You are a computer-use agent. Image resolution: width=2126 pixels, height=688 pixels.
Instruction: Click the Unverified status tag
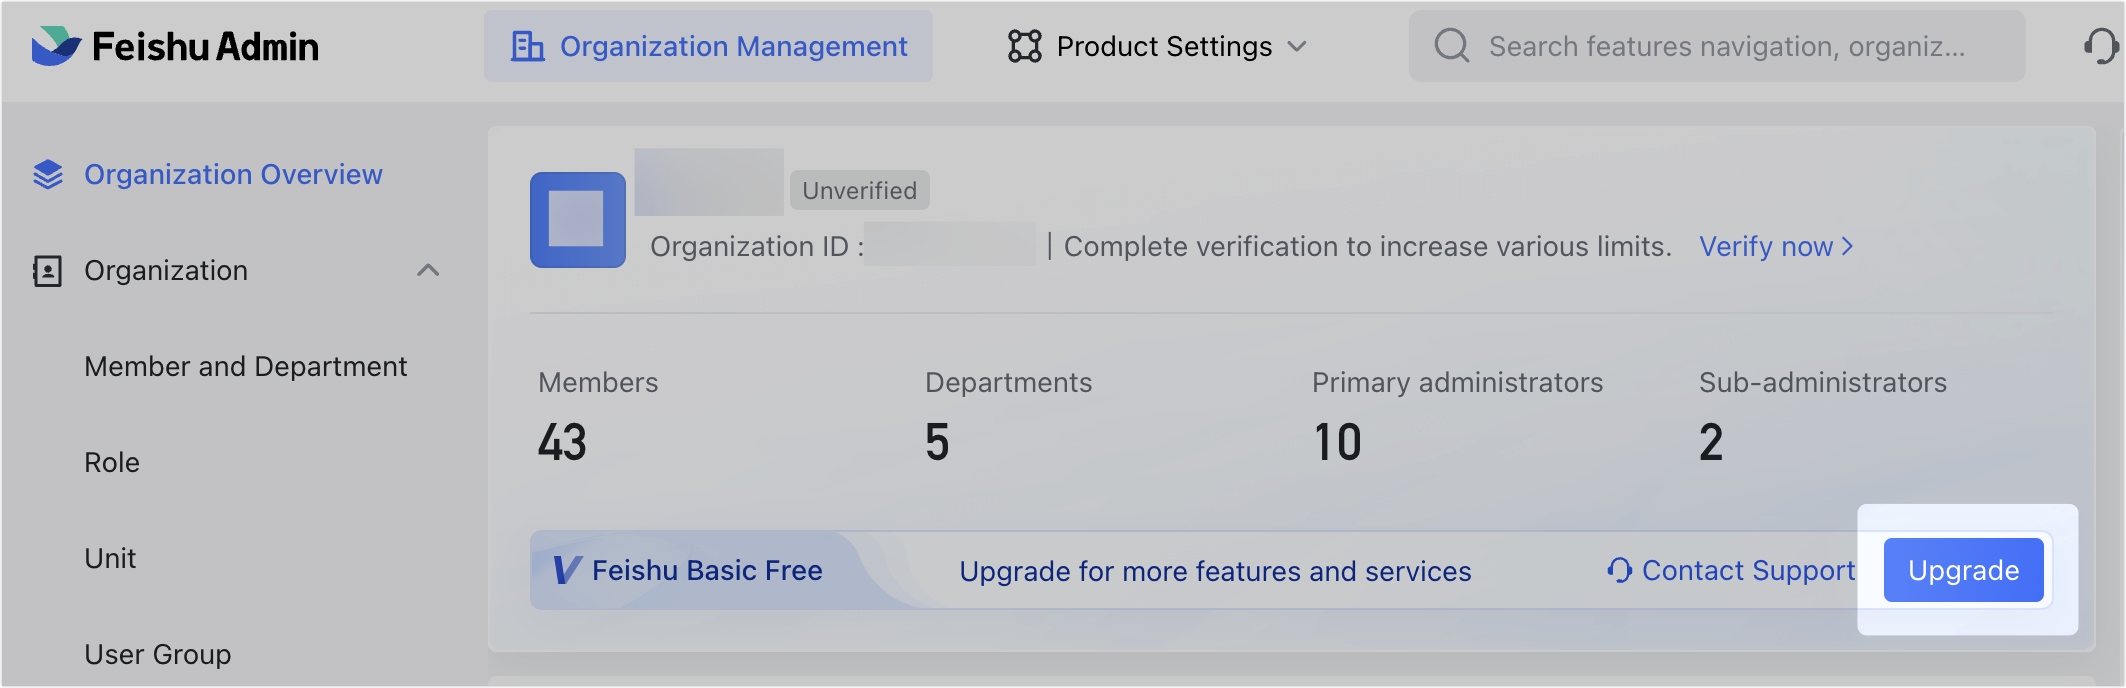click(859, 191)
